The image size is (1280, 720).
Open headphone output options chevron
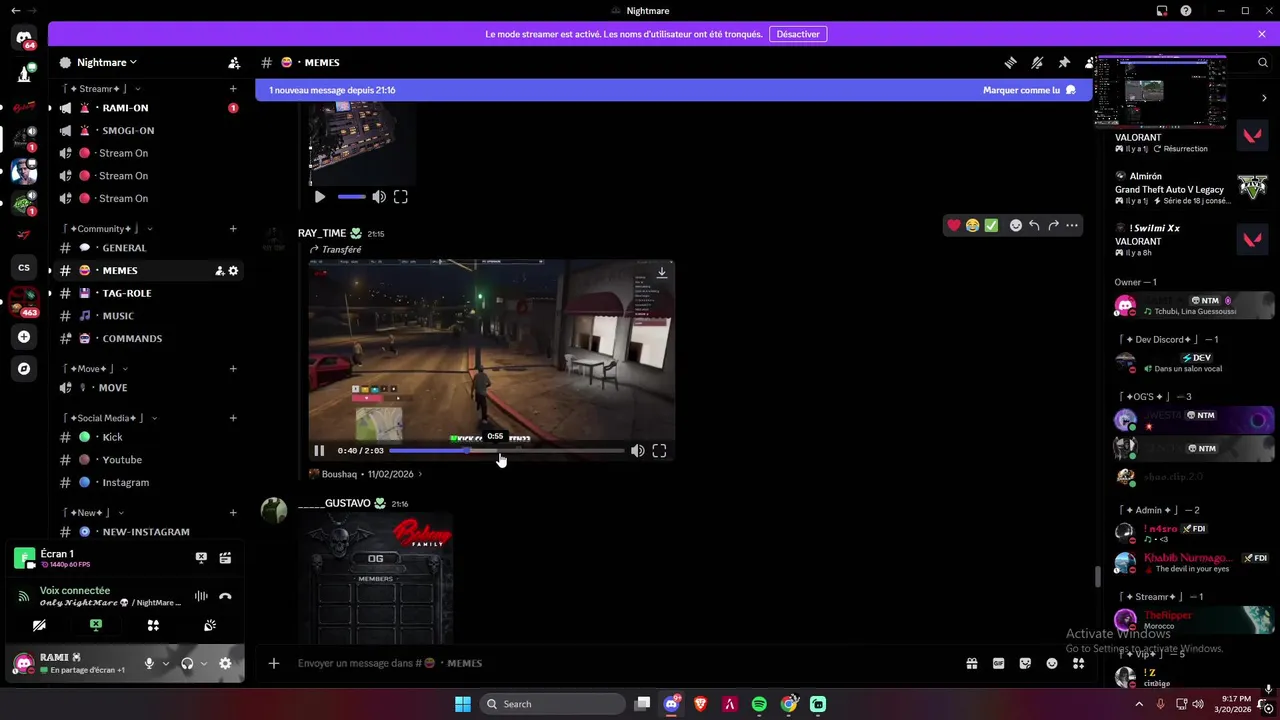point(204,663)
